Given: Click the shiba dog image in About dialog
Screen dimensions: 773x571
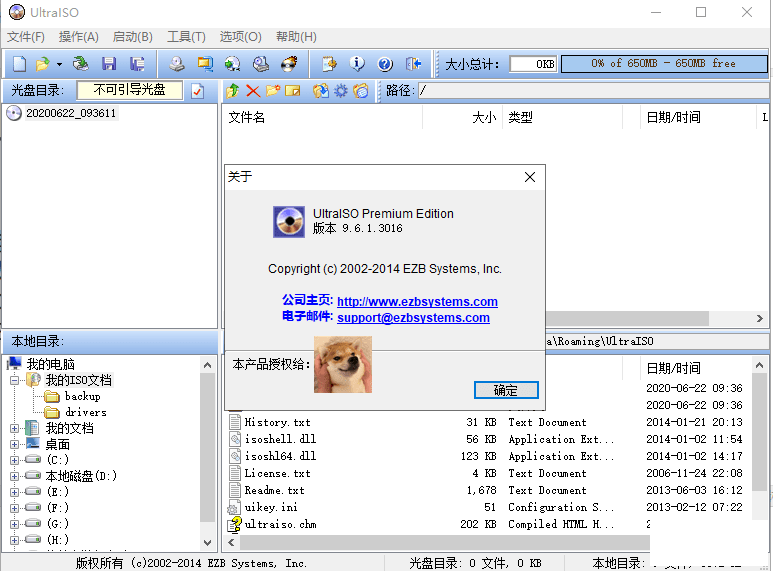Looking at the screenshot, I should pyautogui.click(x=343, y=365).
